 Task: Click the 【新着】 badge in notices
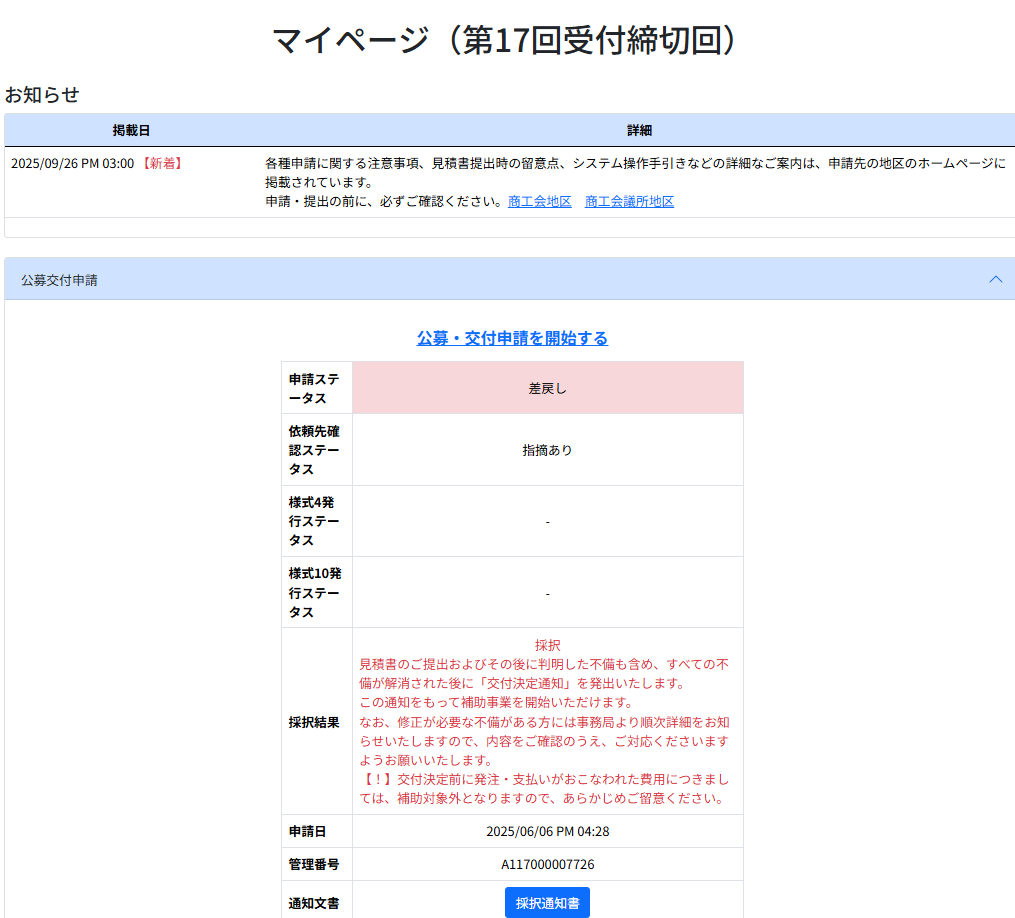[162, 163]
